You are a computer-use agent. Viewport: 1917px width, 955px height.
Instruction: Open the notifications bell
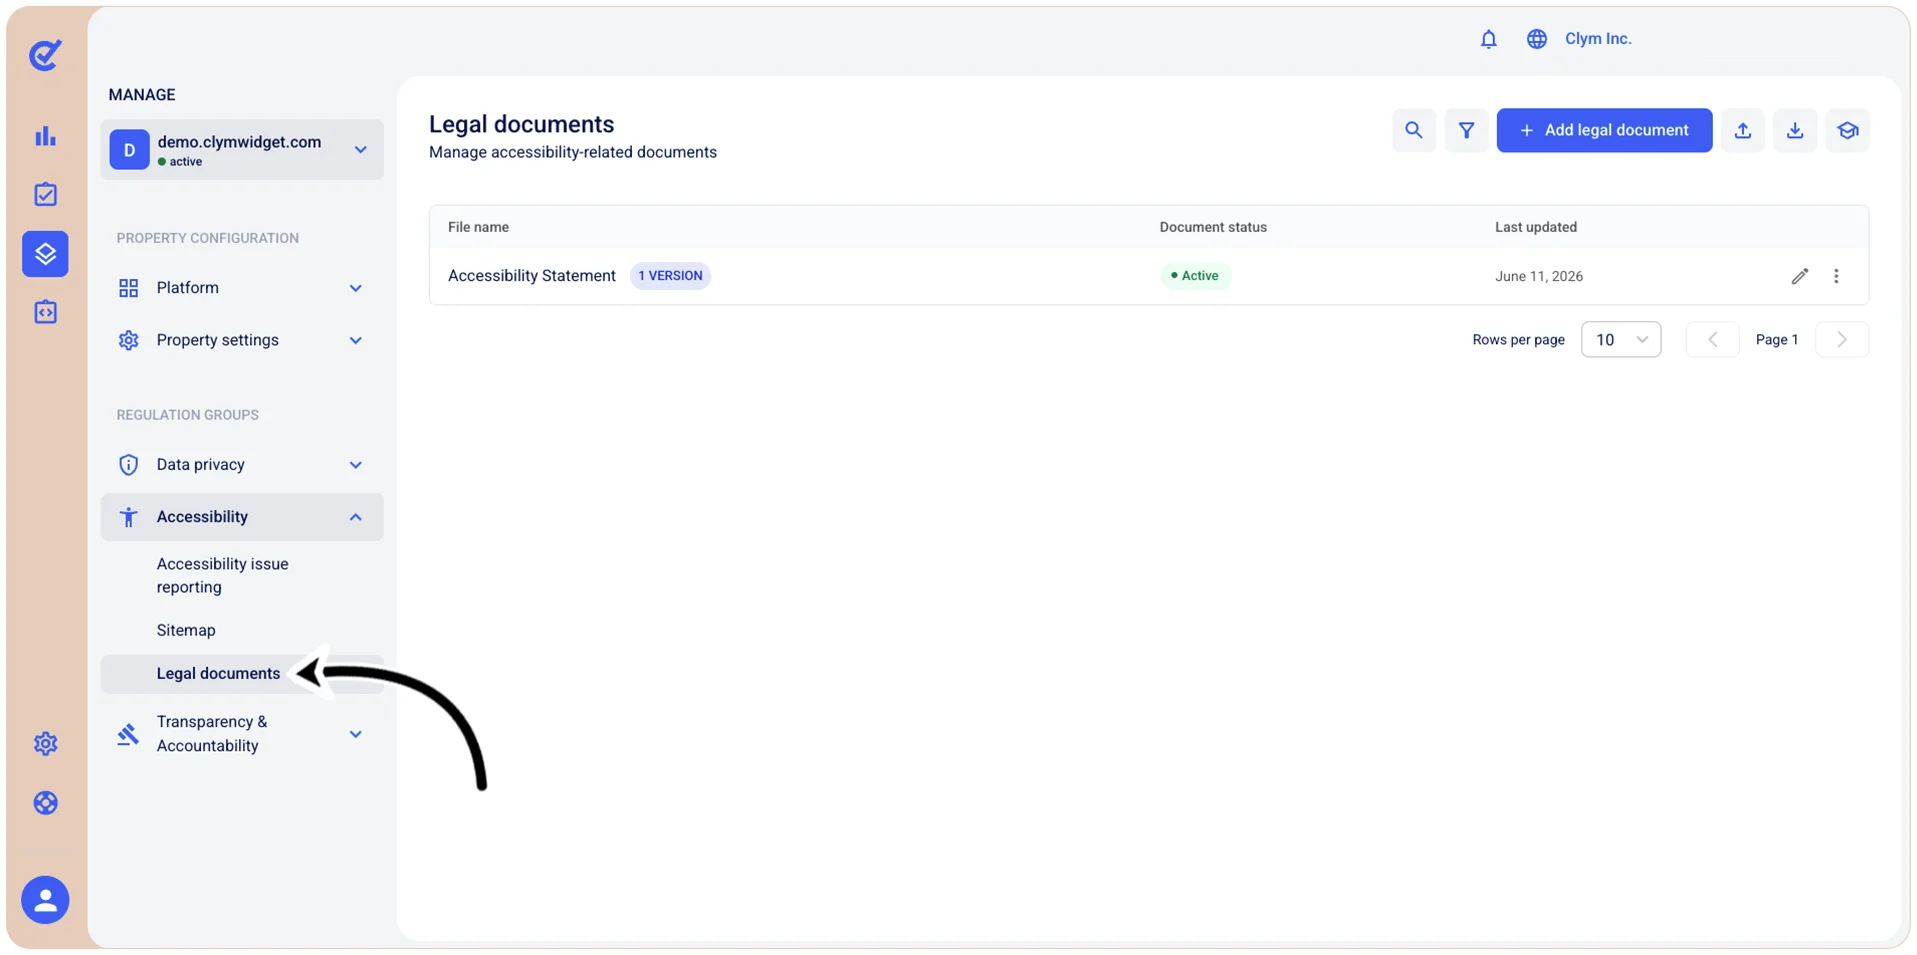pos(1488,39)
